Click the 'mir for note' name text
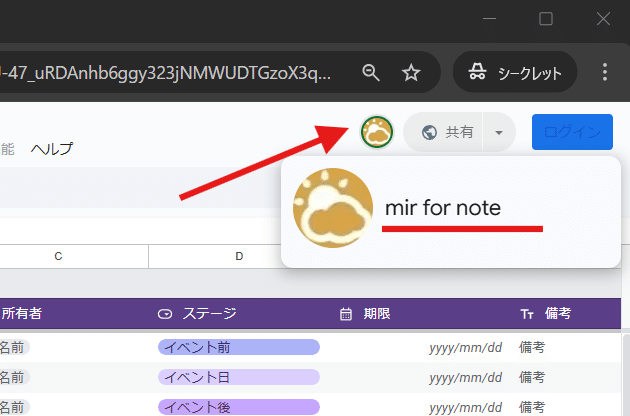The height and width of the screenshot is (416, 630). click(x=443, y=208)
